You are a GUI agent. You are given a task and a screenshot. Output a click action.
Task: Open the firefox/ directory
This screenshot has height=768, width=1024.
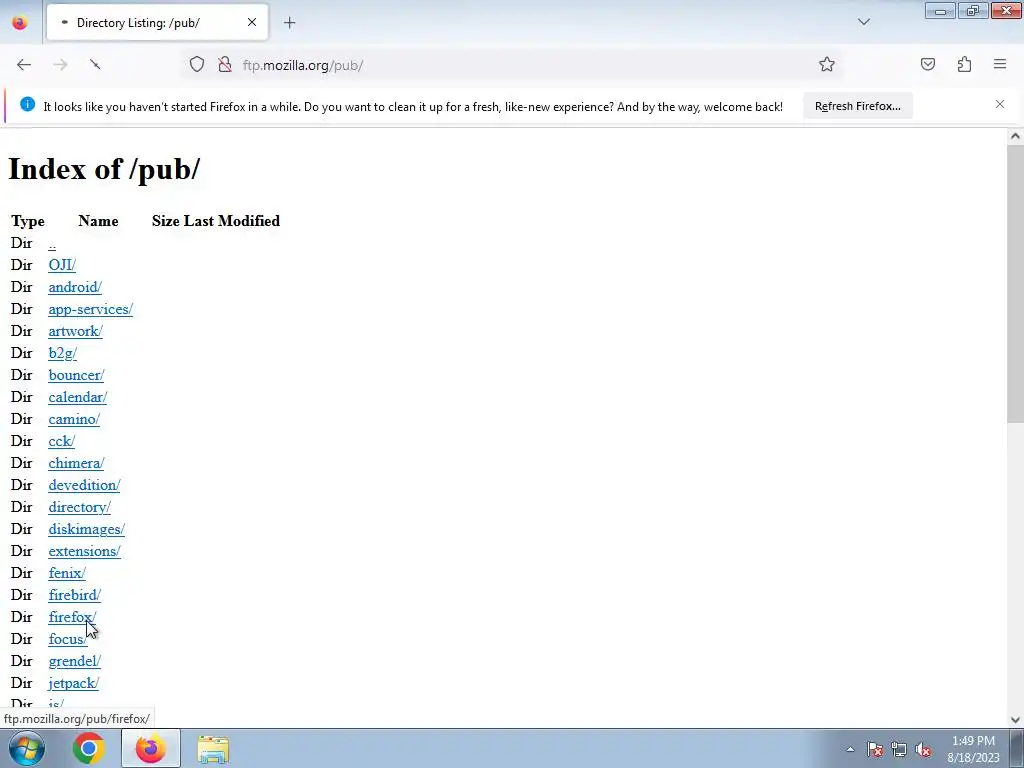pos(72,617)
